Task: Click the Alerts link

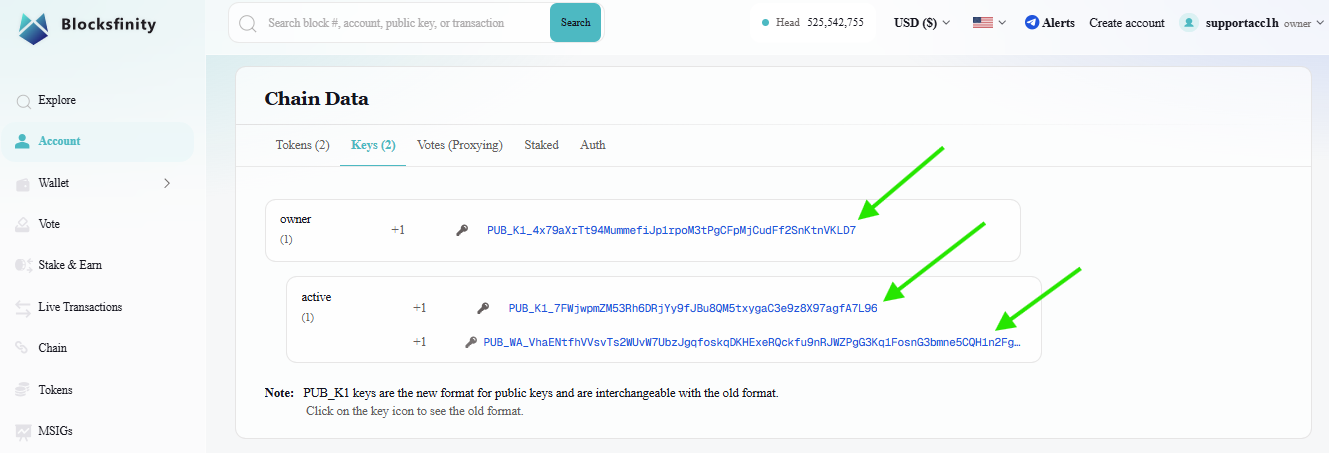Action: [x=1059, y=22]
